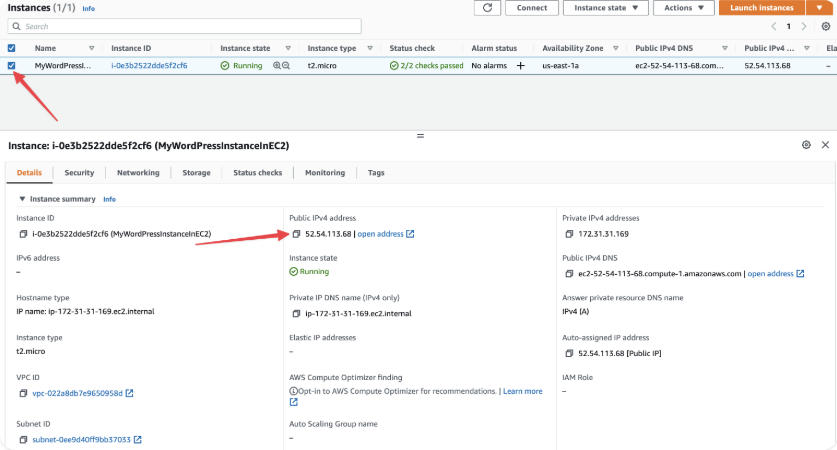
Task: Click the instance panel settings gear
Action: 806,145
